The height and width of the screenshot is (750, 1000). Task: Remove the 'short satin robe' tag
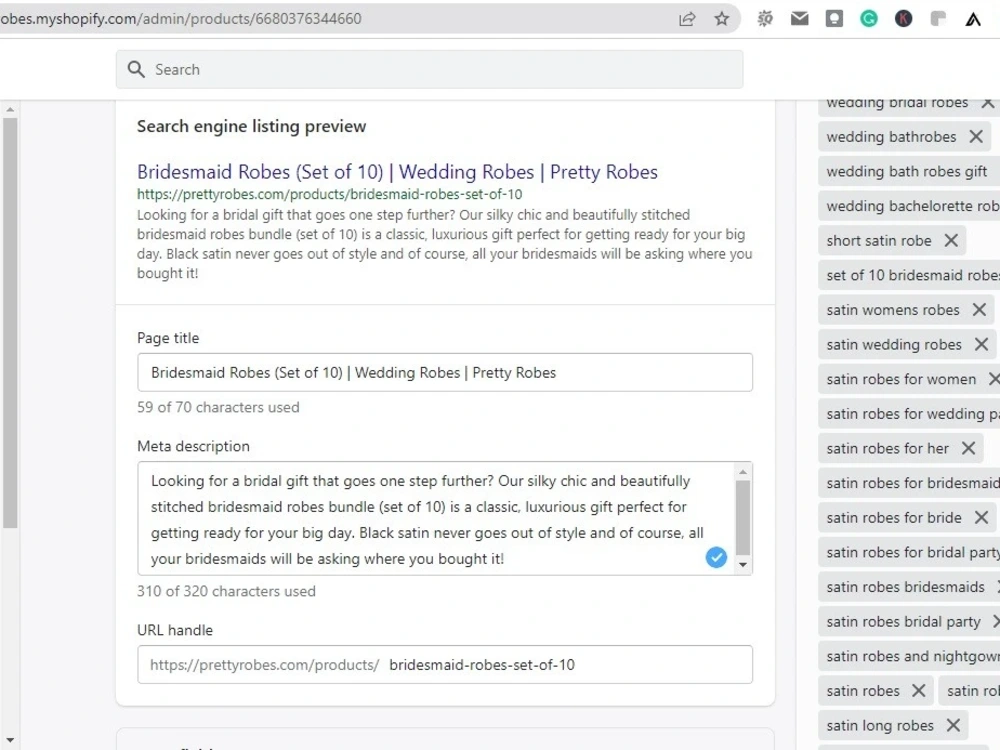(x=951, y=240)
